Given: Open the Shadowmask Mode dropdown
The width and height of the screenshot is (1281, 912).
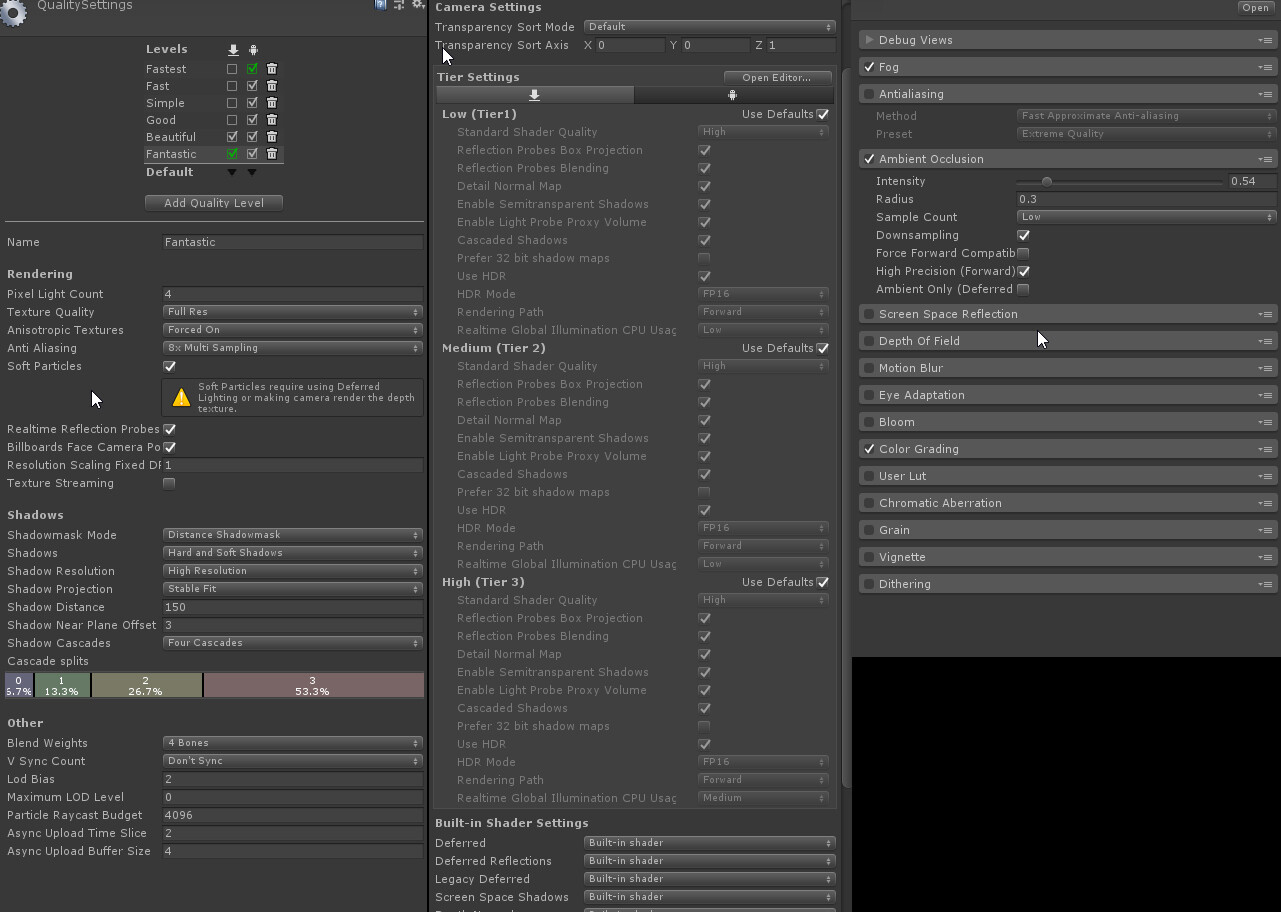Looking at the screenshot, I should point(292,534).
